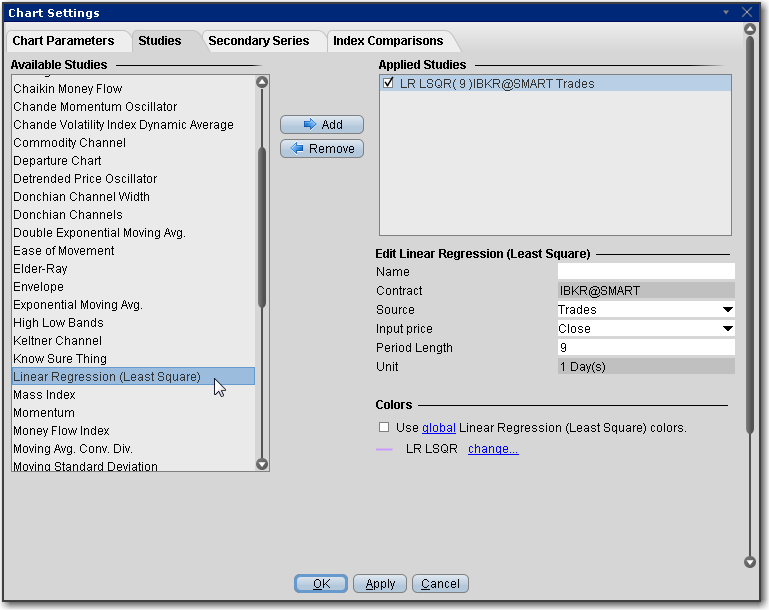769x610 pixels.
Task: Enable use global Linear Regression colors checkbox
Action: point(384,427)
